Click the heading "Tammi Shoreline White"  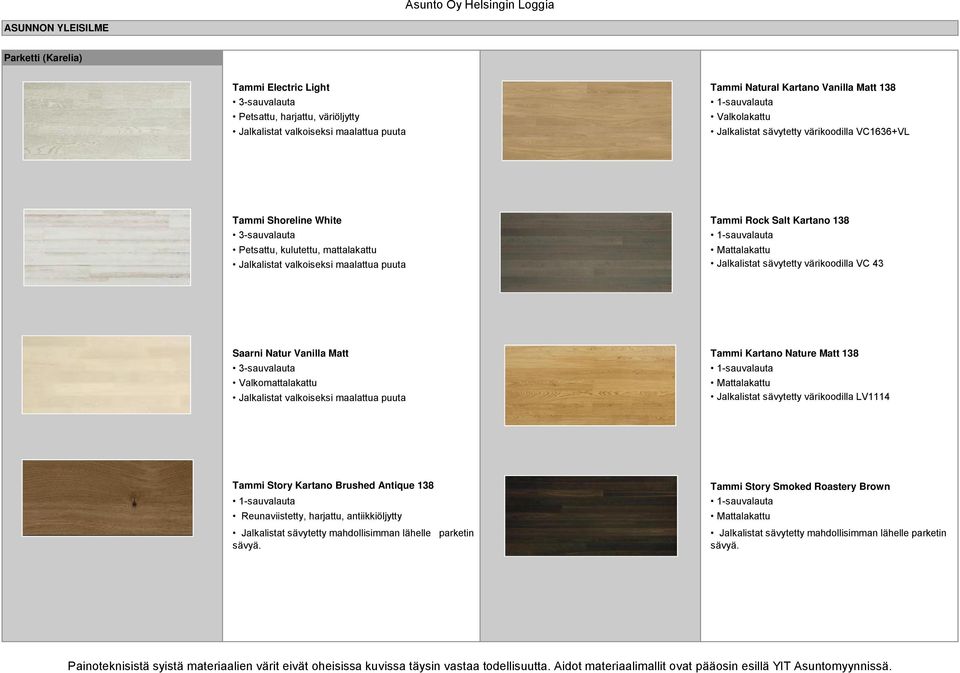pos(287,220)
